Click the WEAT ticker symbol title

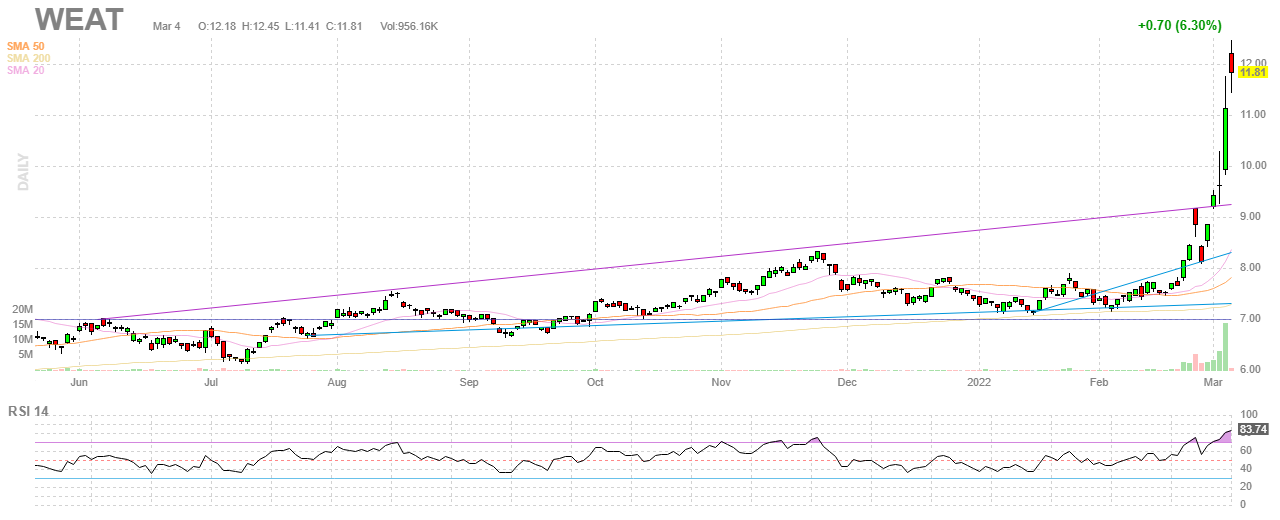(x=81, y=20)
